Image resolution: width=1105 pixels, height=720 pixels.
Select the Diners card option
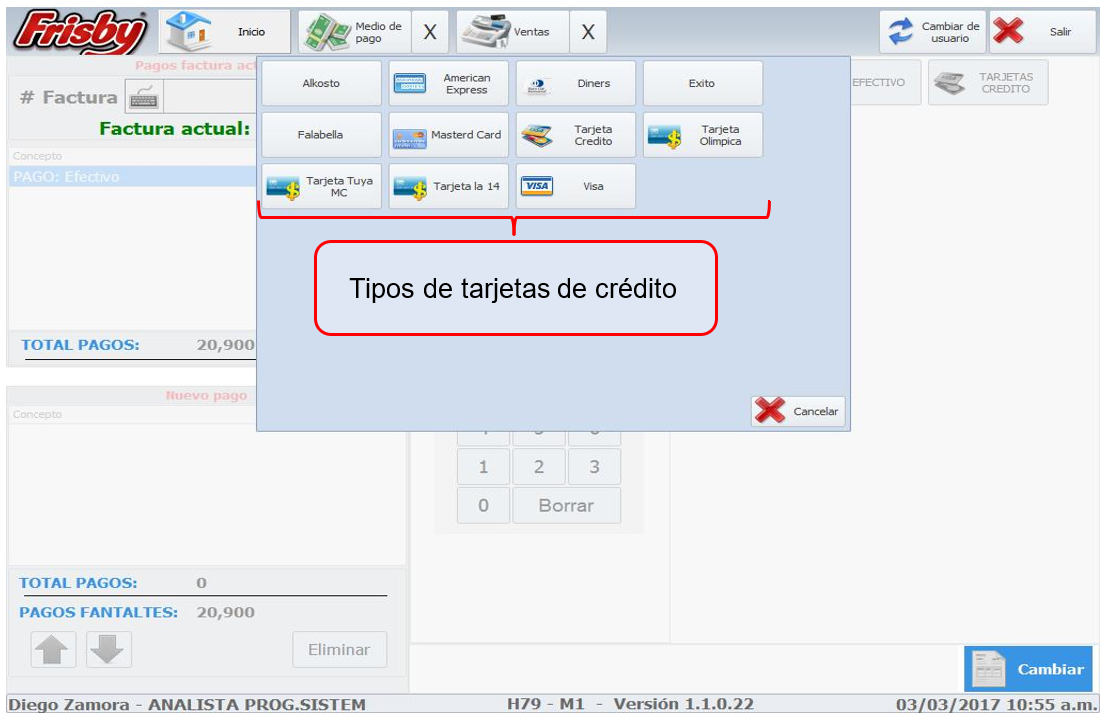[x=576, y=83]
